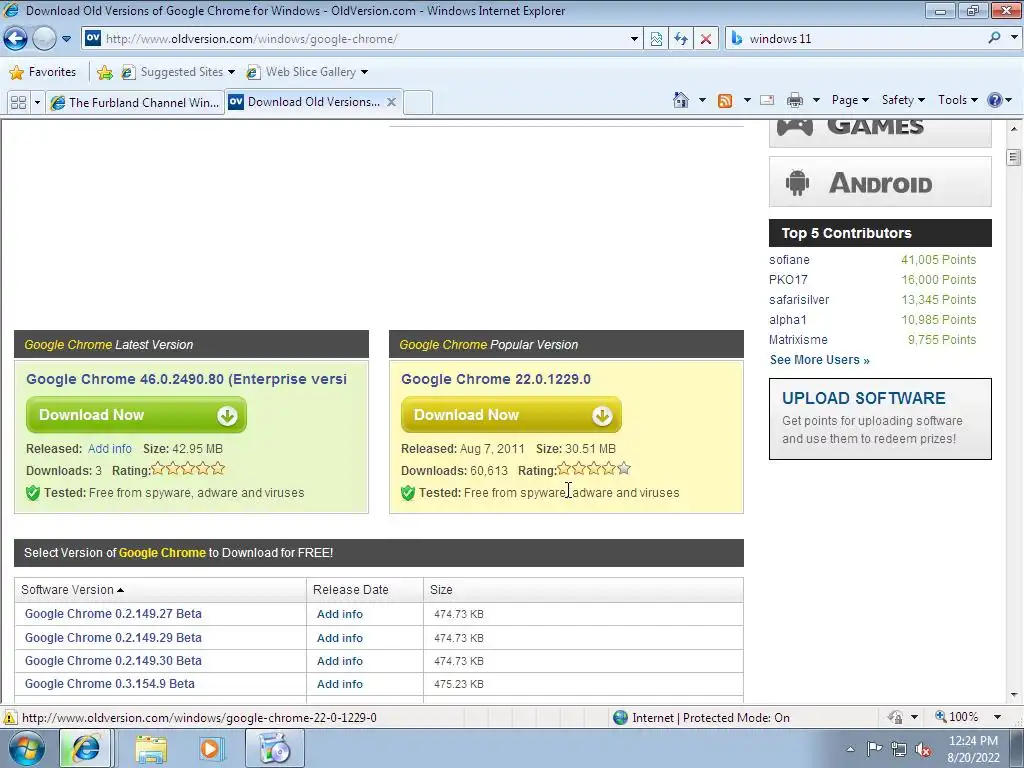The width and height of the screenshot is (1024, 768).
Task: Click the magnifier search icon
Action: pyautogui.click(x=994, y=38)
